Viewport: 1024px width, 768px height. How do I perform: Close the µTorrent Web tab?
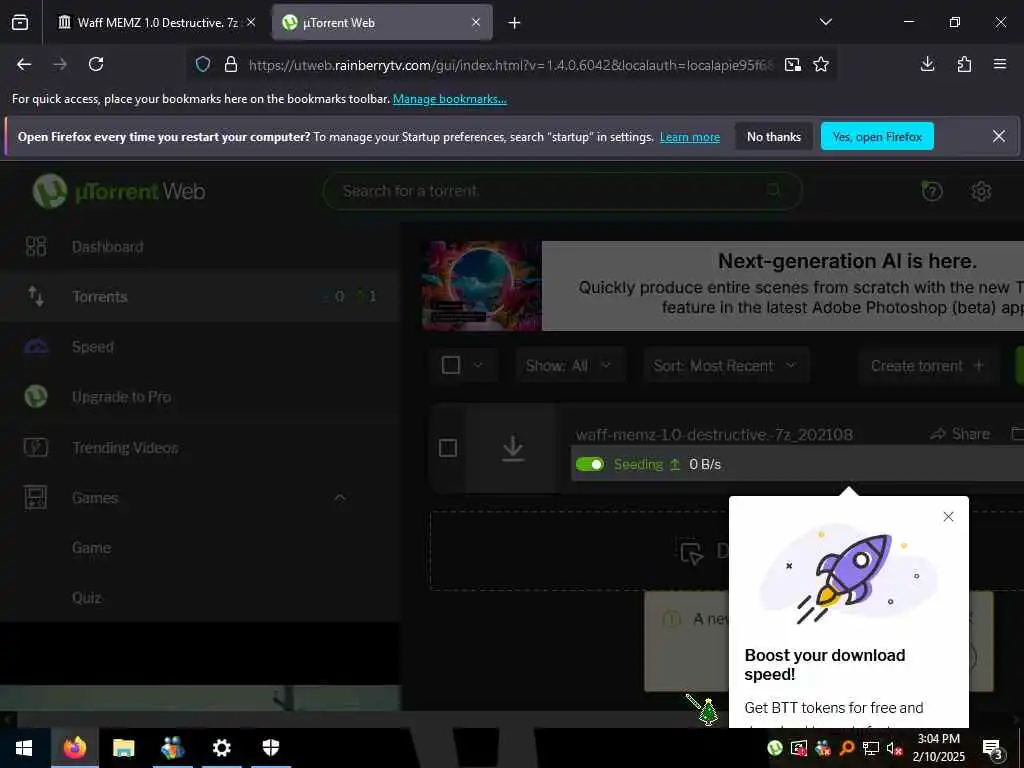476,22
